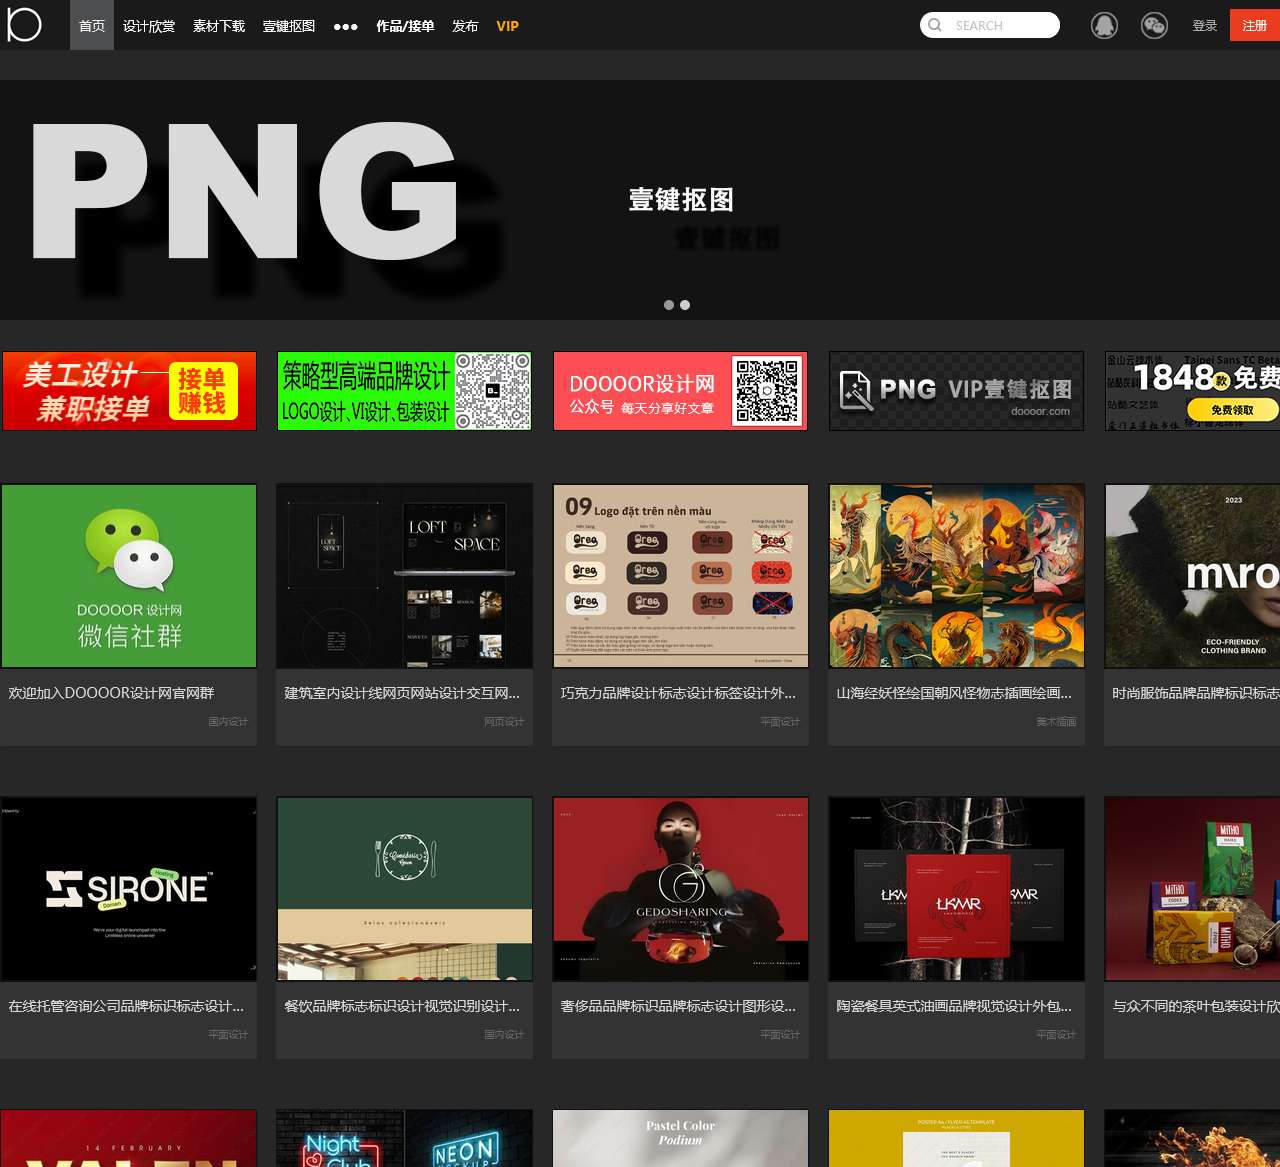Open the 美工设计兼职接单 banner
1280x1167 pixels.
coord(129,391)
